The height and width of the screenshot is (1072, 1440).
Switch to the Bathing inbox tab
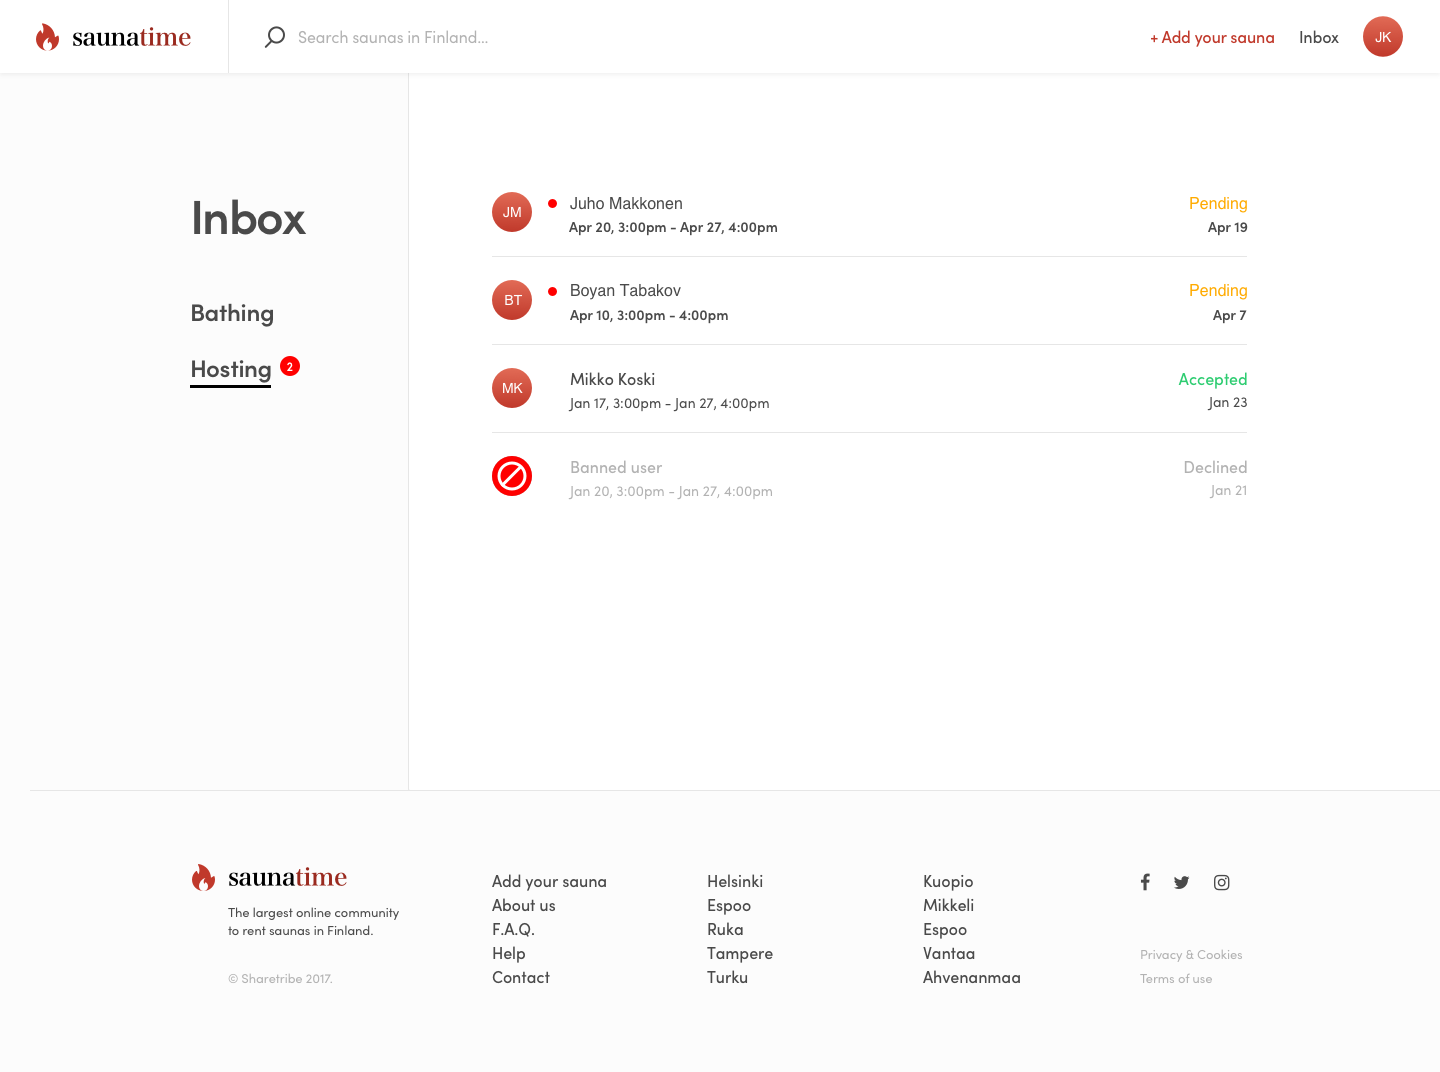(232, 312)
